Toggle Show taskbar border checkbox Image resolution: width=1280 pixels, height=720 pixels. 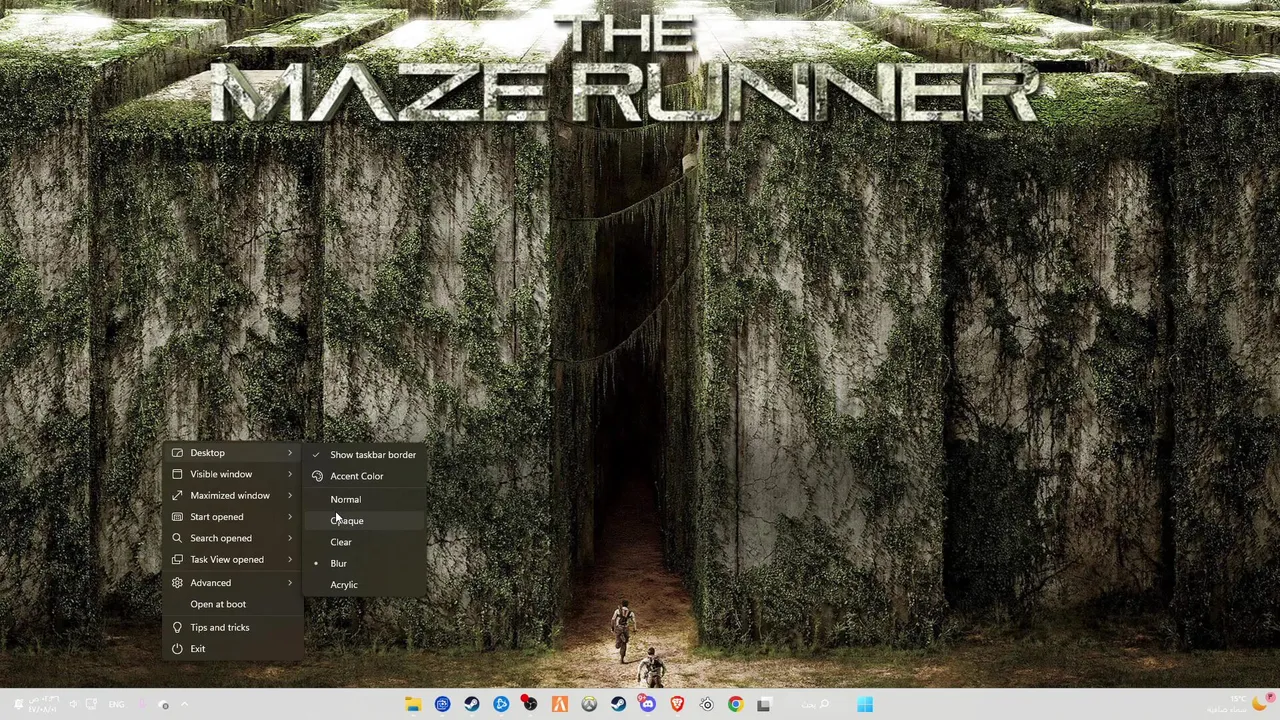tap(365, 455)
